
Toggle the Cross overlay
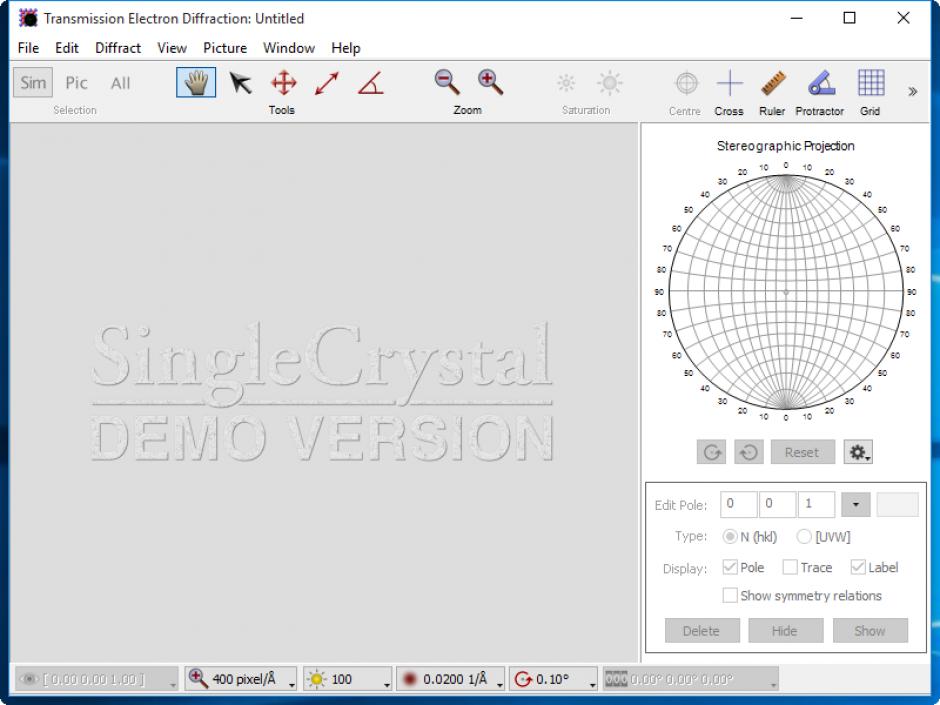730,83
